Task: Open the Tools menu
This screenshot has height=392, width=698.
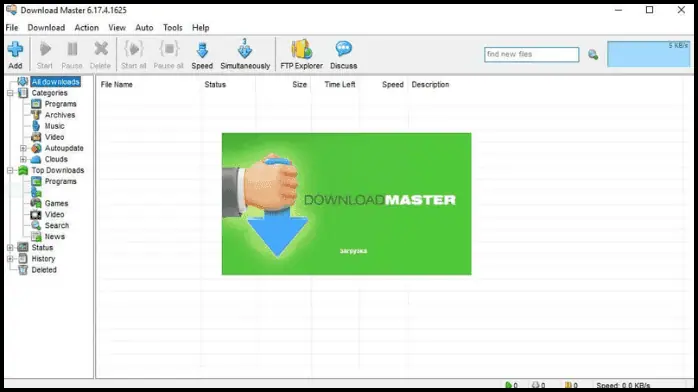Action: click(173, 28)
